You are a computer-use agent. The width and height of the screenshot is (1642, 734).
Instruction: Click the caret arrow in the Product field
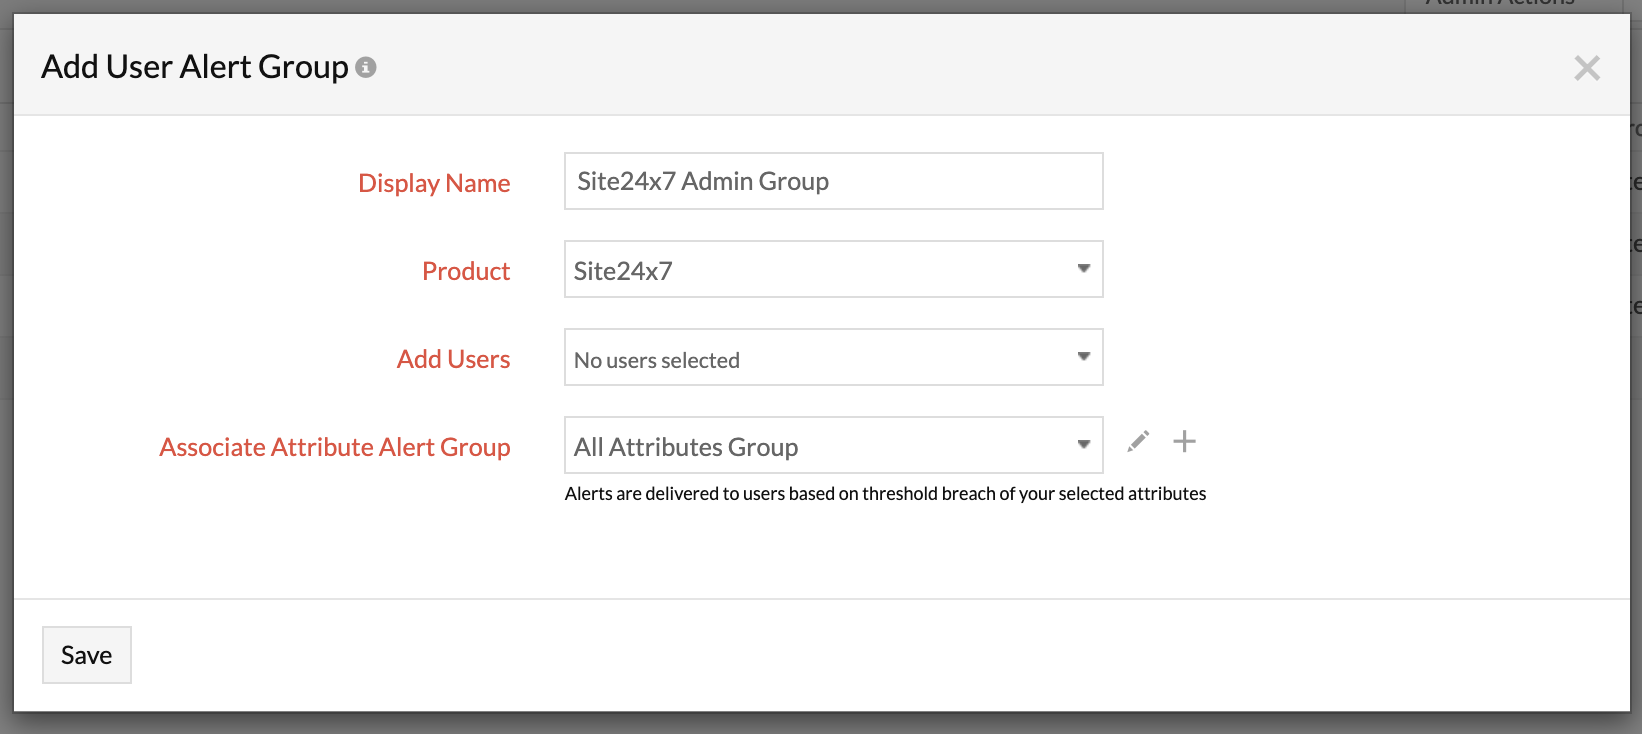[x=1083, y=269]
